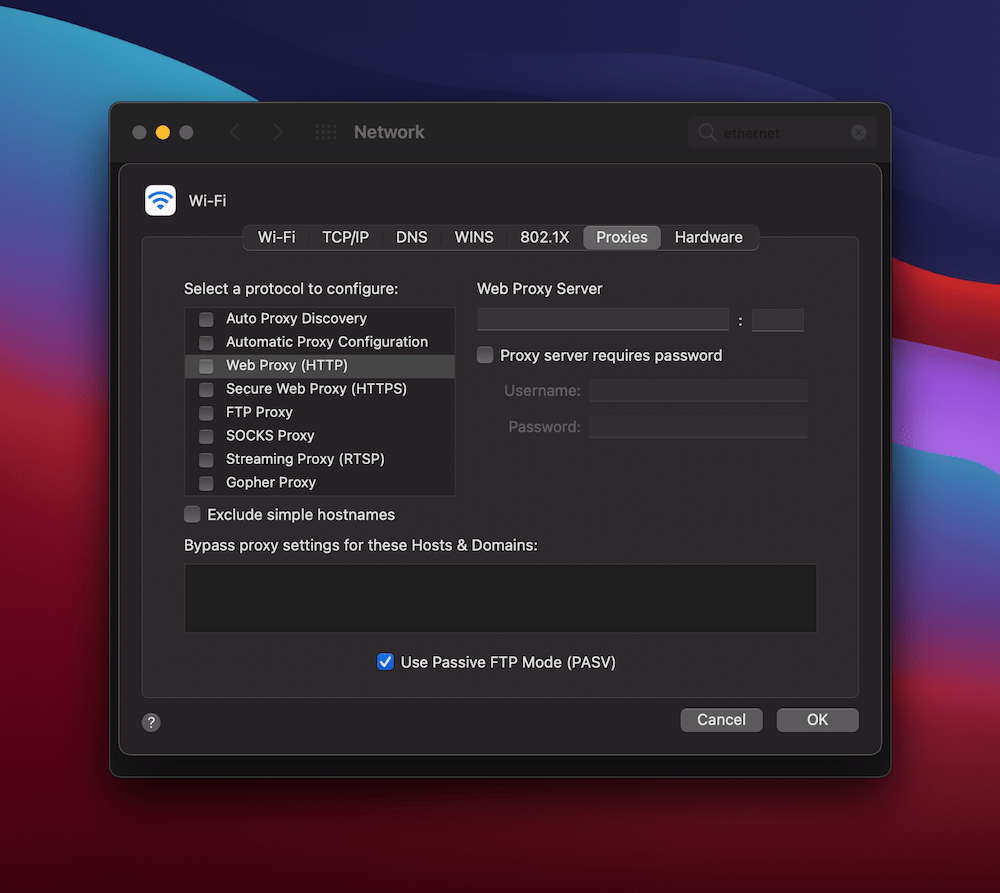Select the 802.1X tab
This screenshot has width=1000, height=893.
click(544, 237)
